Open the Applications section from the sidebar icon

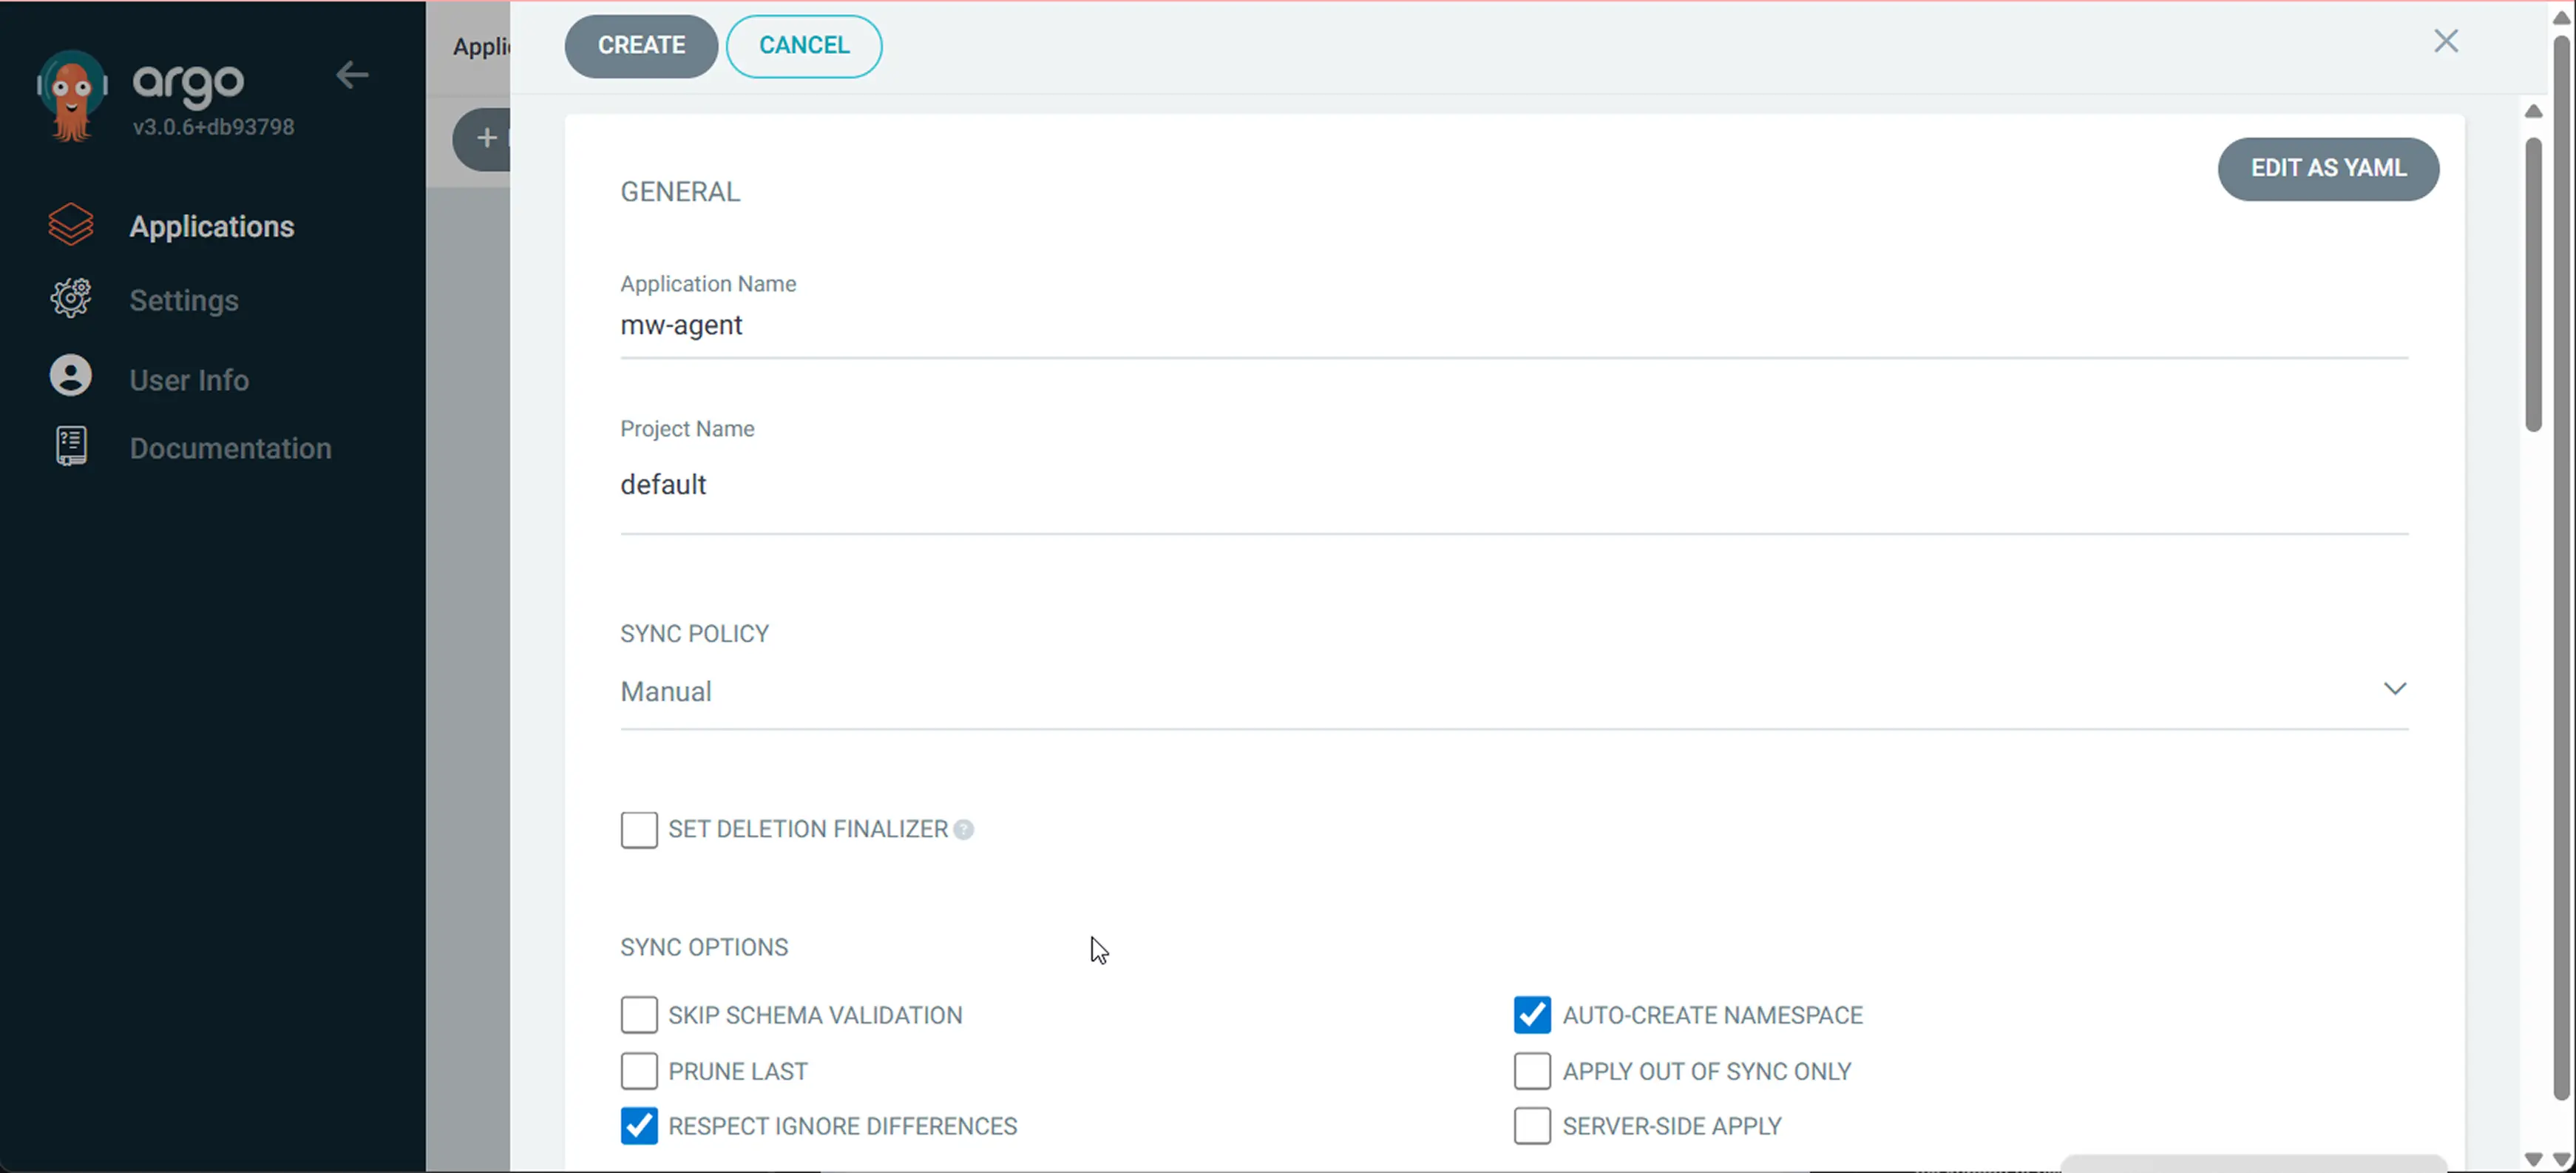point(70,225)
